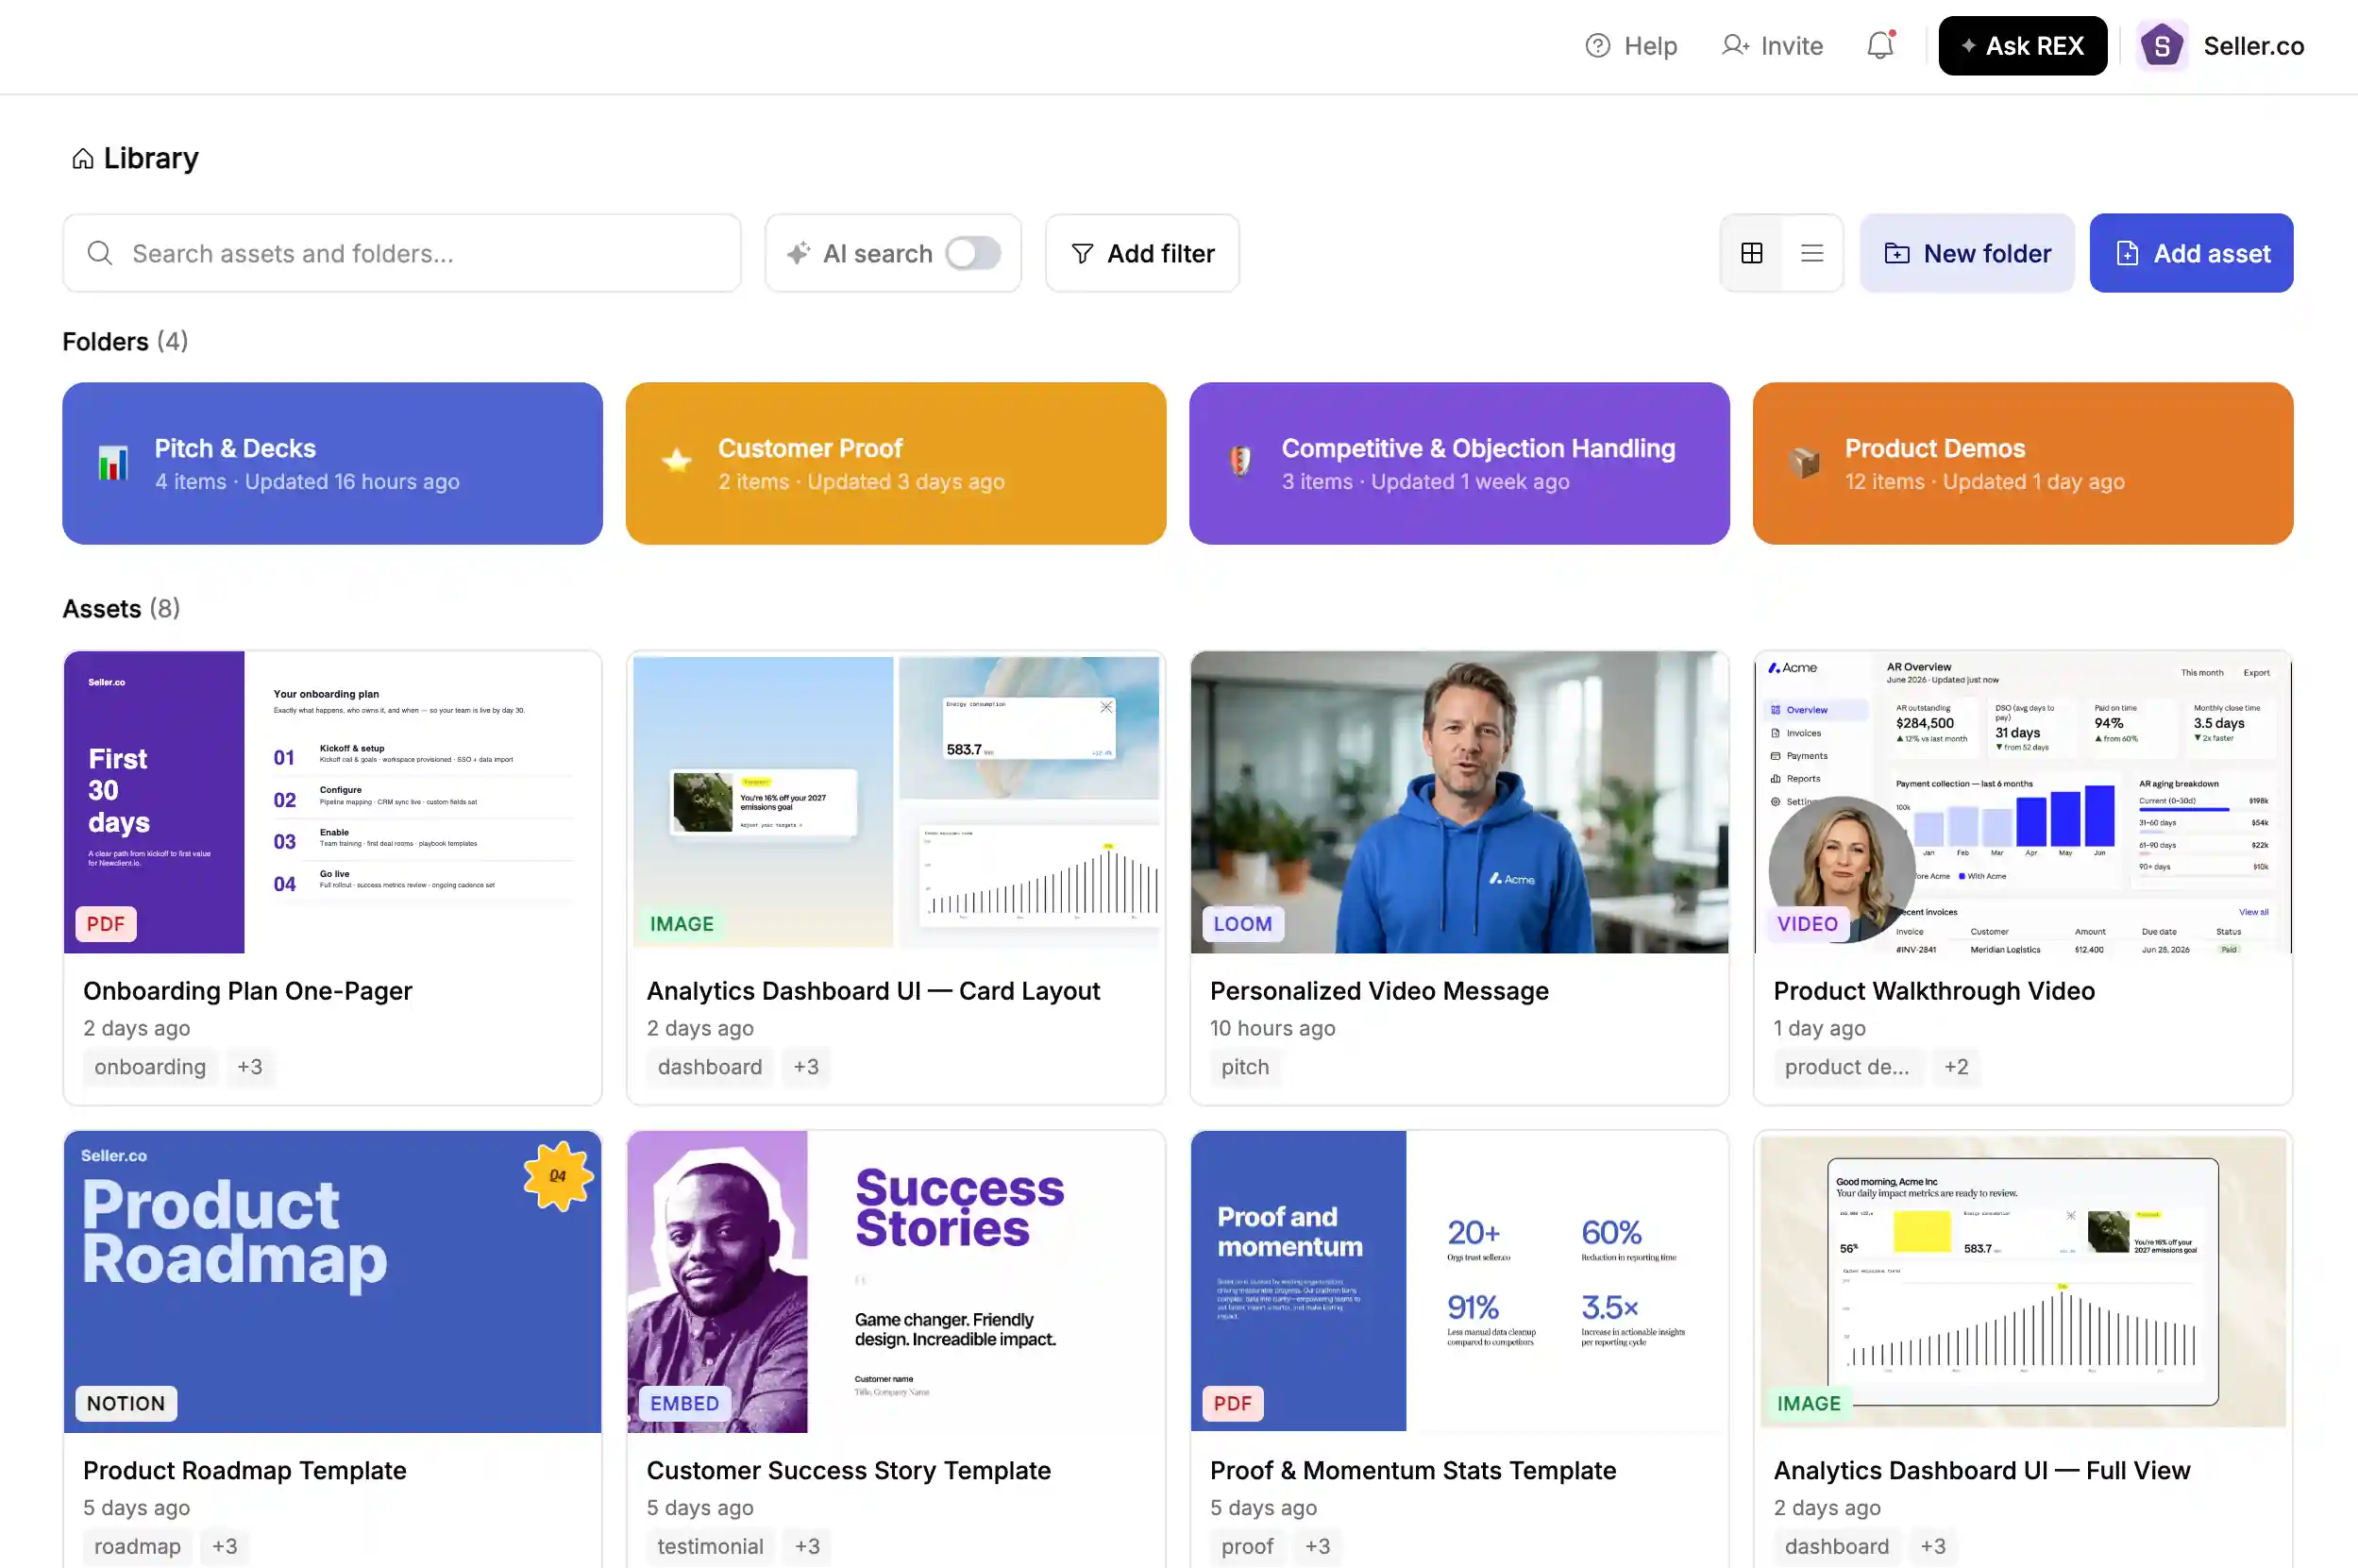Click the Pitch & Decks chart icon
Image resolution: width=2358 pixels, height=1568 pixels.
pyautogui.click(x=113, y=463)
